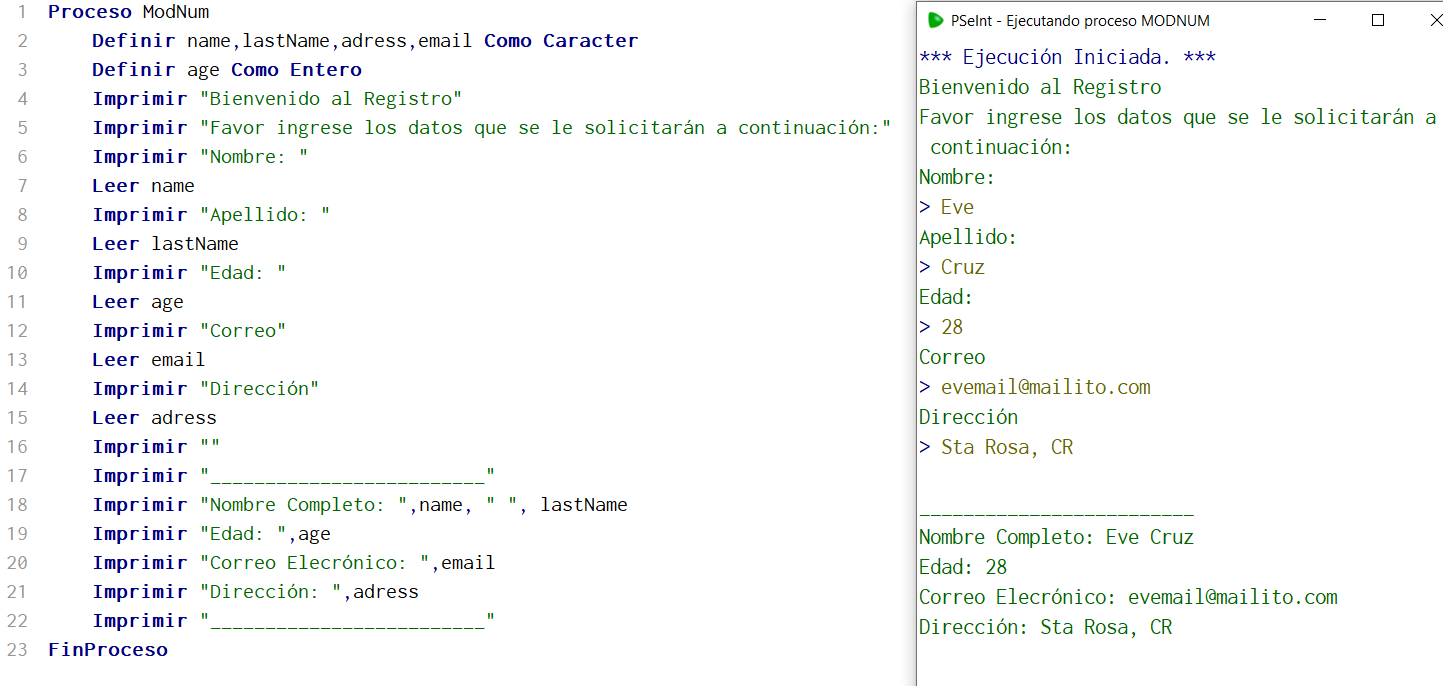The height and width of the screenshot is (686, 1443).
Task: Click the "Leer email" statement
Action: 146,359
